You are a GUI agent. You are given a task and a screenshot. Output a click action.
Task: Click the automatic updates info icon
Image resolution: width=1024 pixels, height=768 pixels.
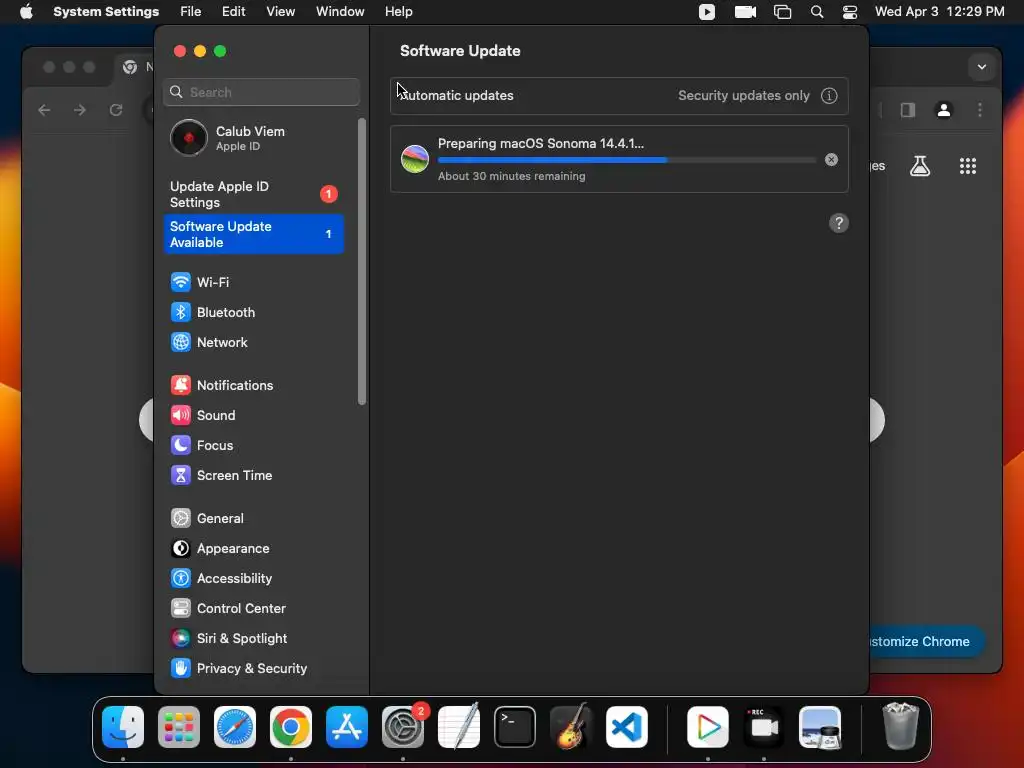click(x=829, y=95)
